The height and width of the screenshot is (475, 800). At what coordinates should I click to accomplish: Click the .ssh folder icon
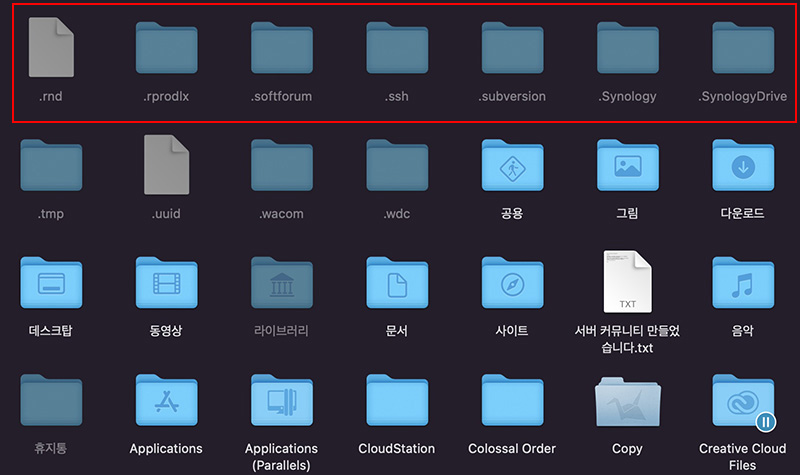pyautogui.click(x=397, y=47)
